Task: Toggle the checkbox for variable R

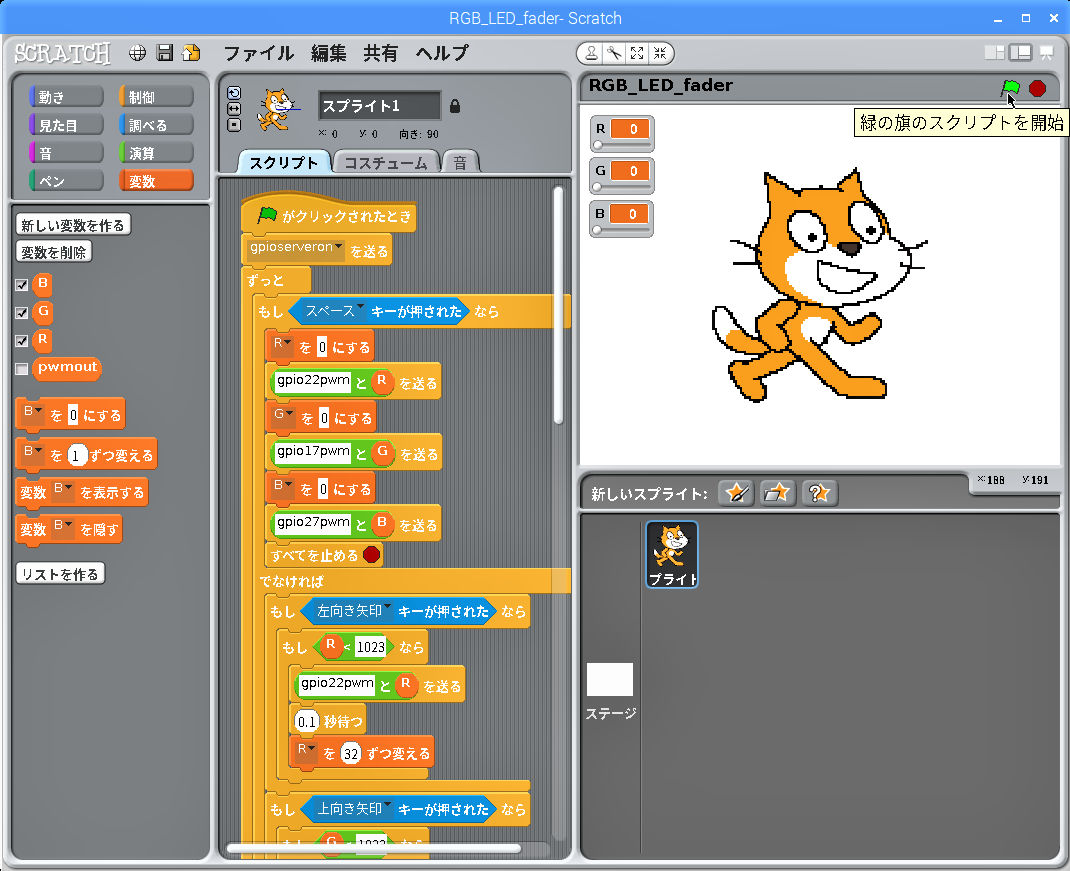Action: click(x=22, y=341)
